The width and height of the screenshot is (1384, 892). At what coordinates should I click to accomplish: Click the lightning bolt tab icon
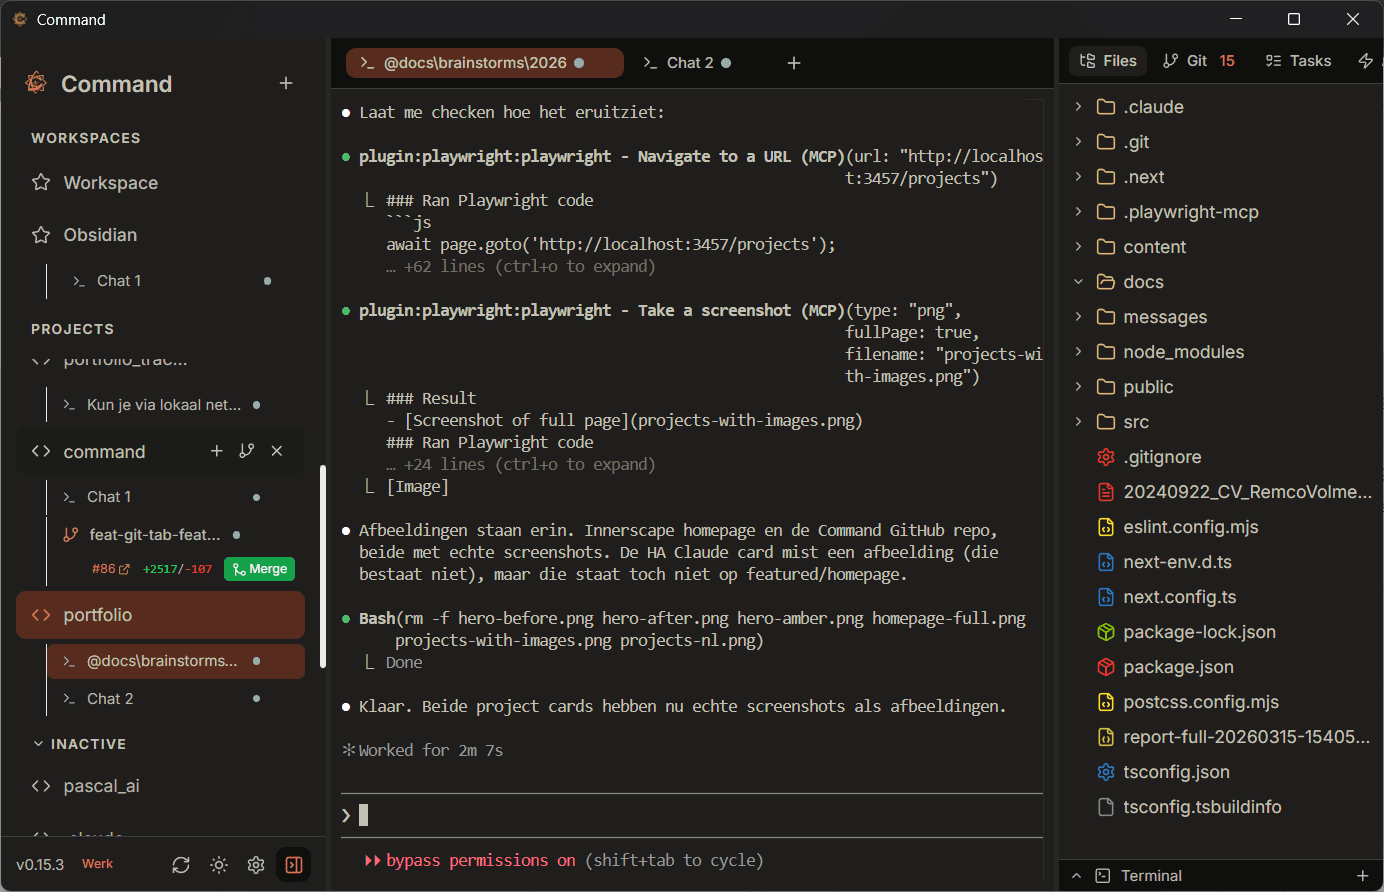coord(1365,61)
